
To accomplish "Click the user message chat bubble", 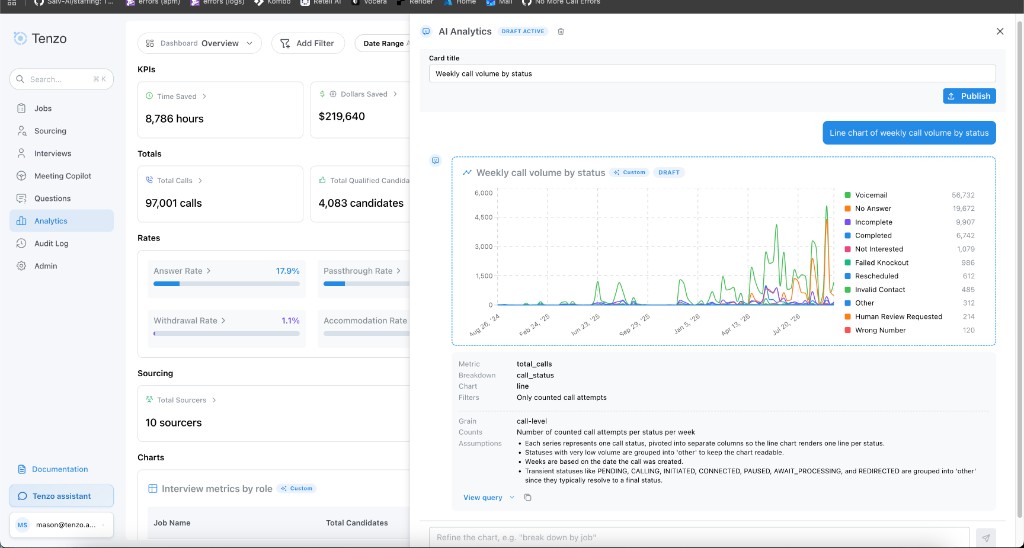I will click(909, 133).
